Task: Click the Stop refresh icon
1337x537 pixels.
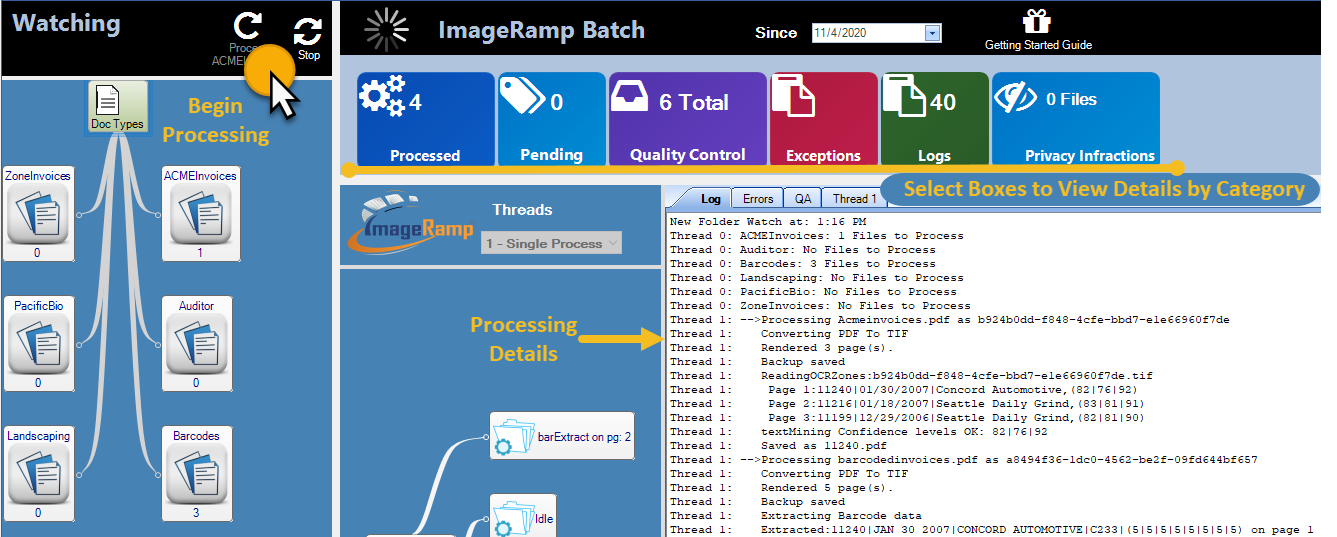Action: pyautogui.click(x=308, y=32)
